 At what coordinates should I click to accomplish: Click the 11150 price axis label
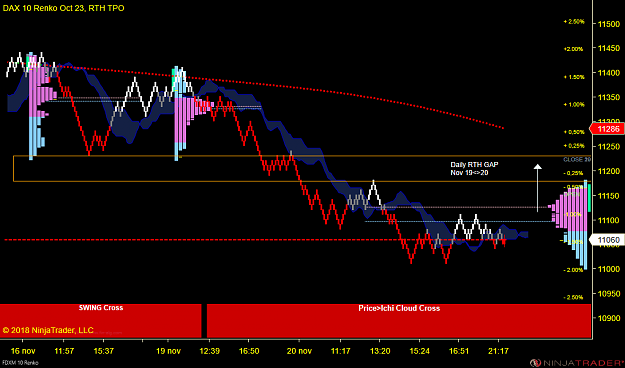609,195
